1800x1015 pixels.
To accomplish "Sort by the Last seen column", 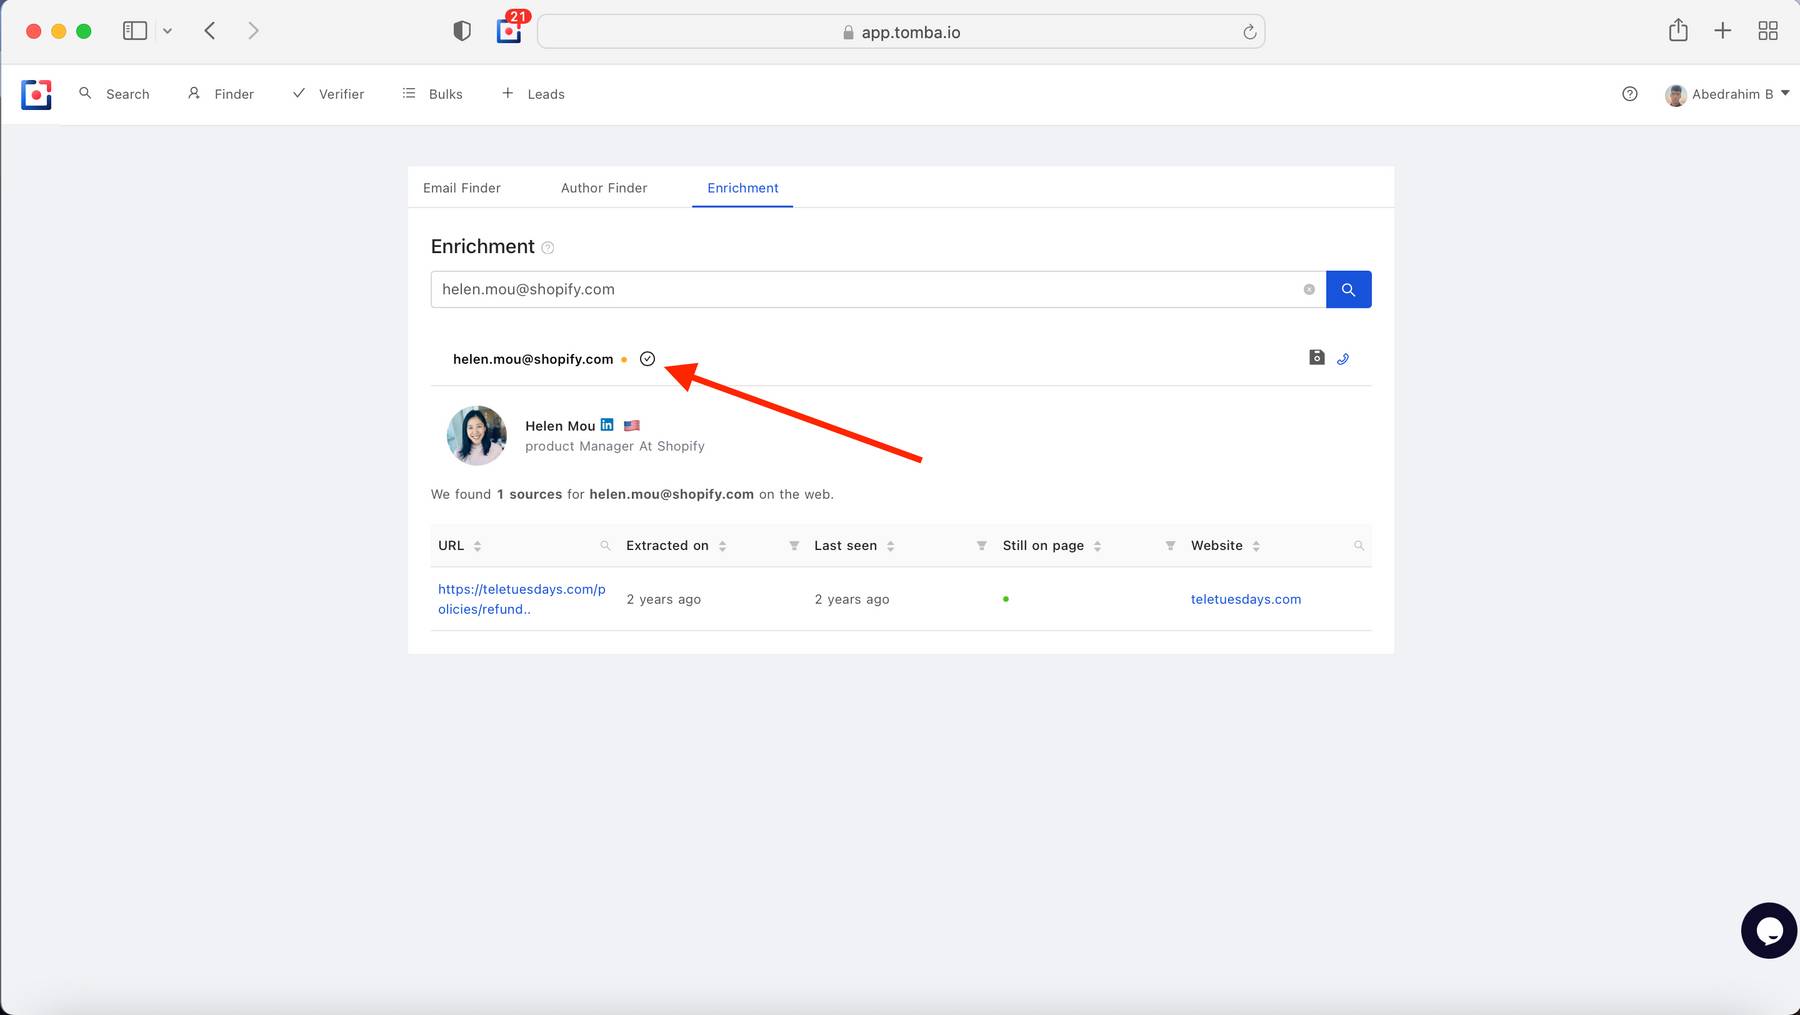I will [x=890, y=546].
